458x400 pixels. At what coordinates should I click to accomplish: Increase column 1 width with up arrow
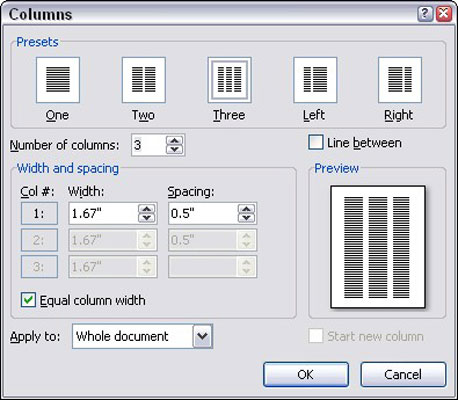[x=147, y=209]
